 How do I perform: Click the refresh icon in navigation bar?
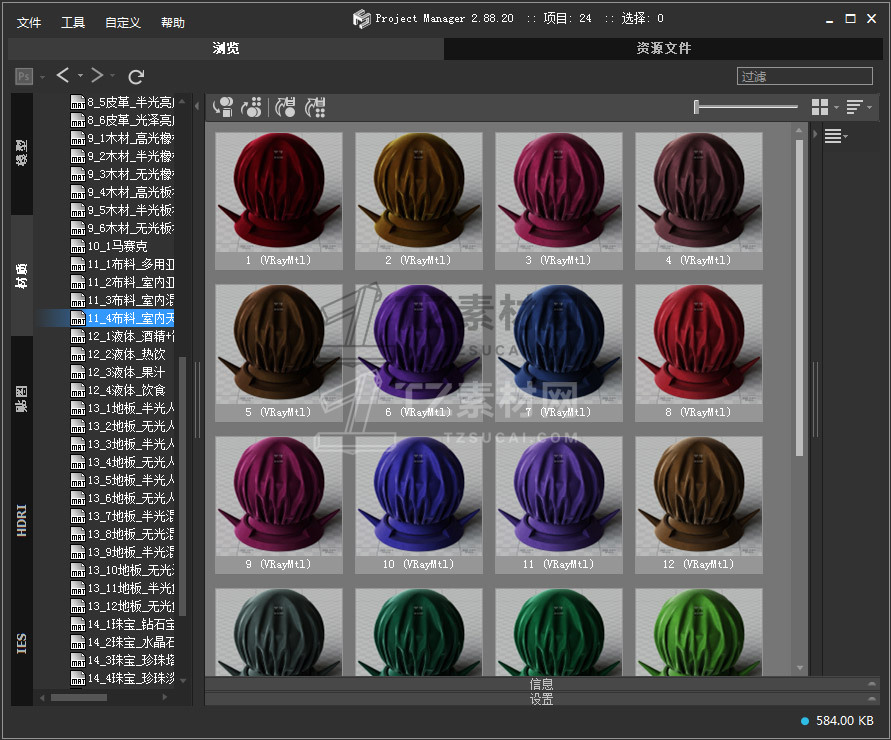click(x=137, y=76)
